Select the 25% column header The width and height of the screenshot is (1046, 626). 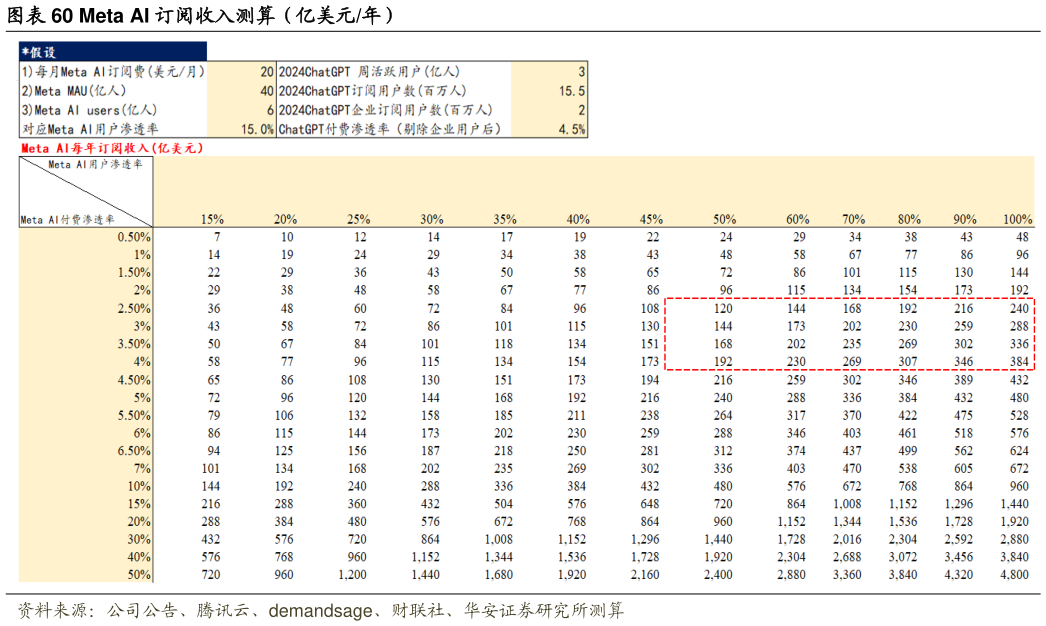point(358,219)
